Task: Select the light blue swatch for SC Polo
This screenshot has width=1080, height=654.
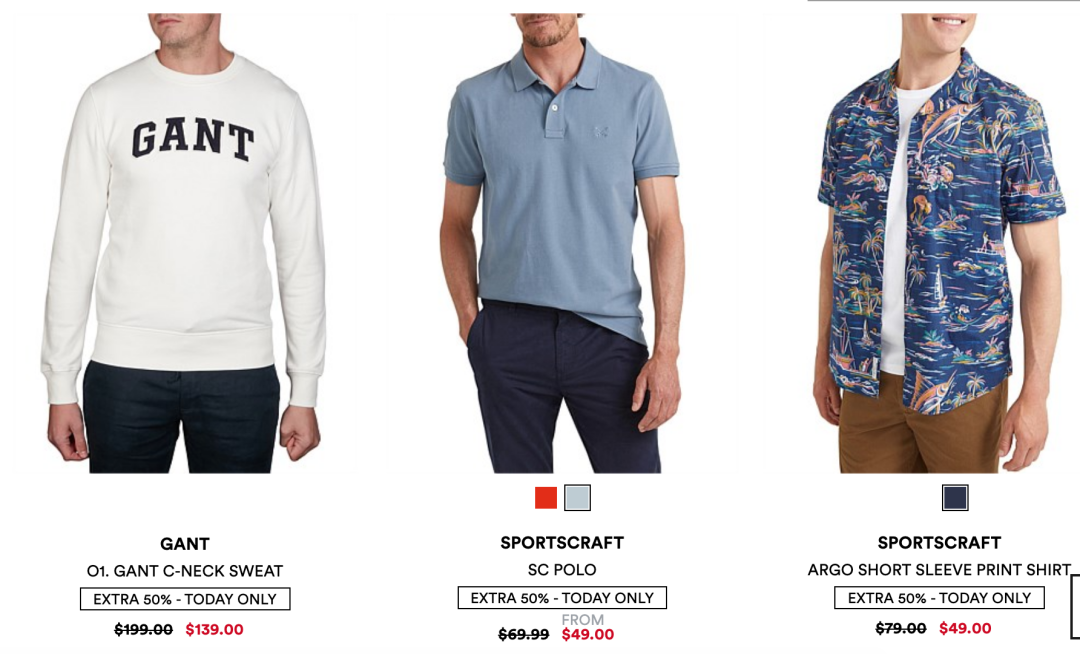Action: (577, 498)
